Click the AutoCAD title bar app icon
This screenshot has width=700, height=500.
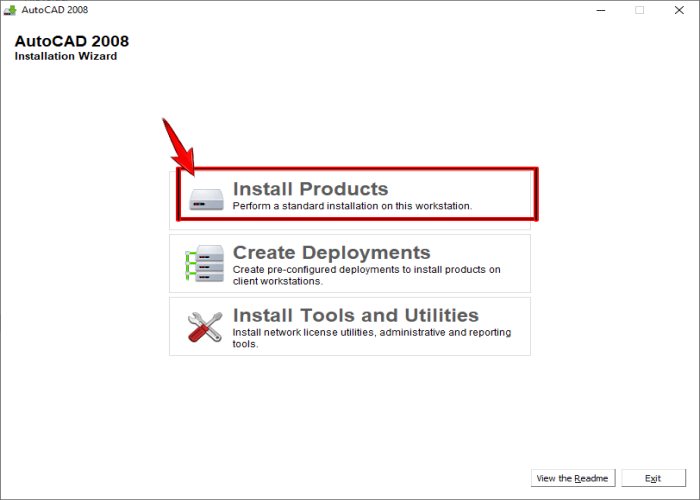click(11, 10)
